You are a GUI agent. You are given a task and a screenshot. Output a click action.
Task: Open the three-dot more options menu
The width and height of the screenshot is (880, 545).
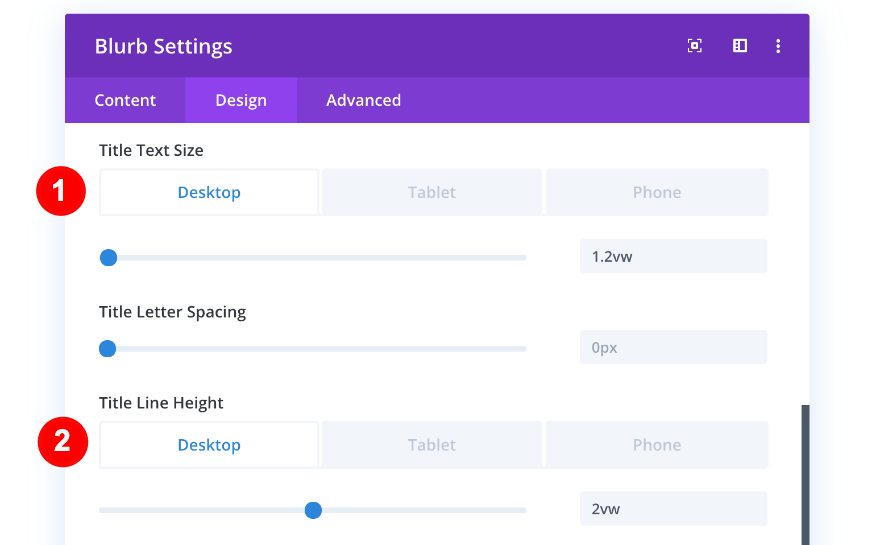coord(778,46)
